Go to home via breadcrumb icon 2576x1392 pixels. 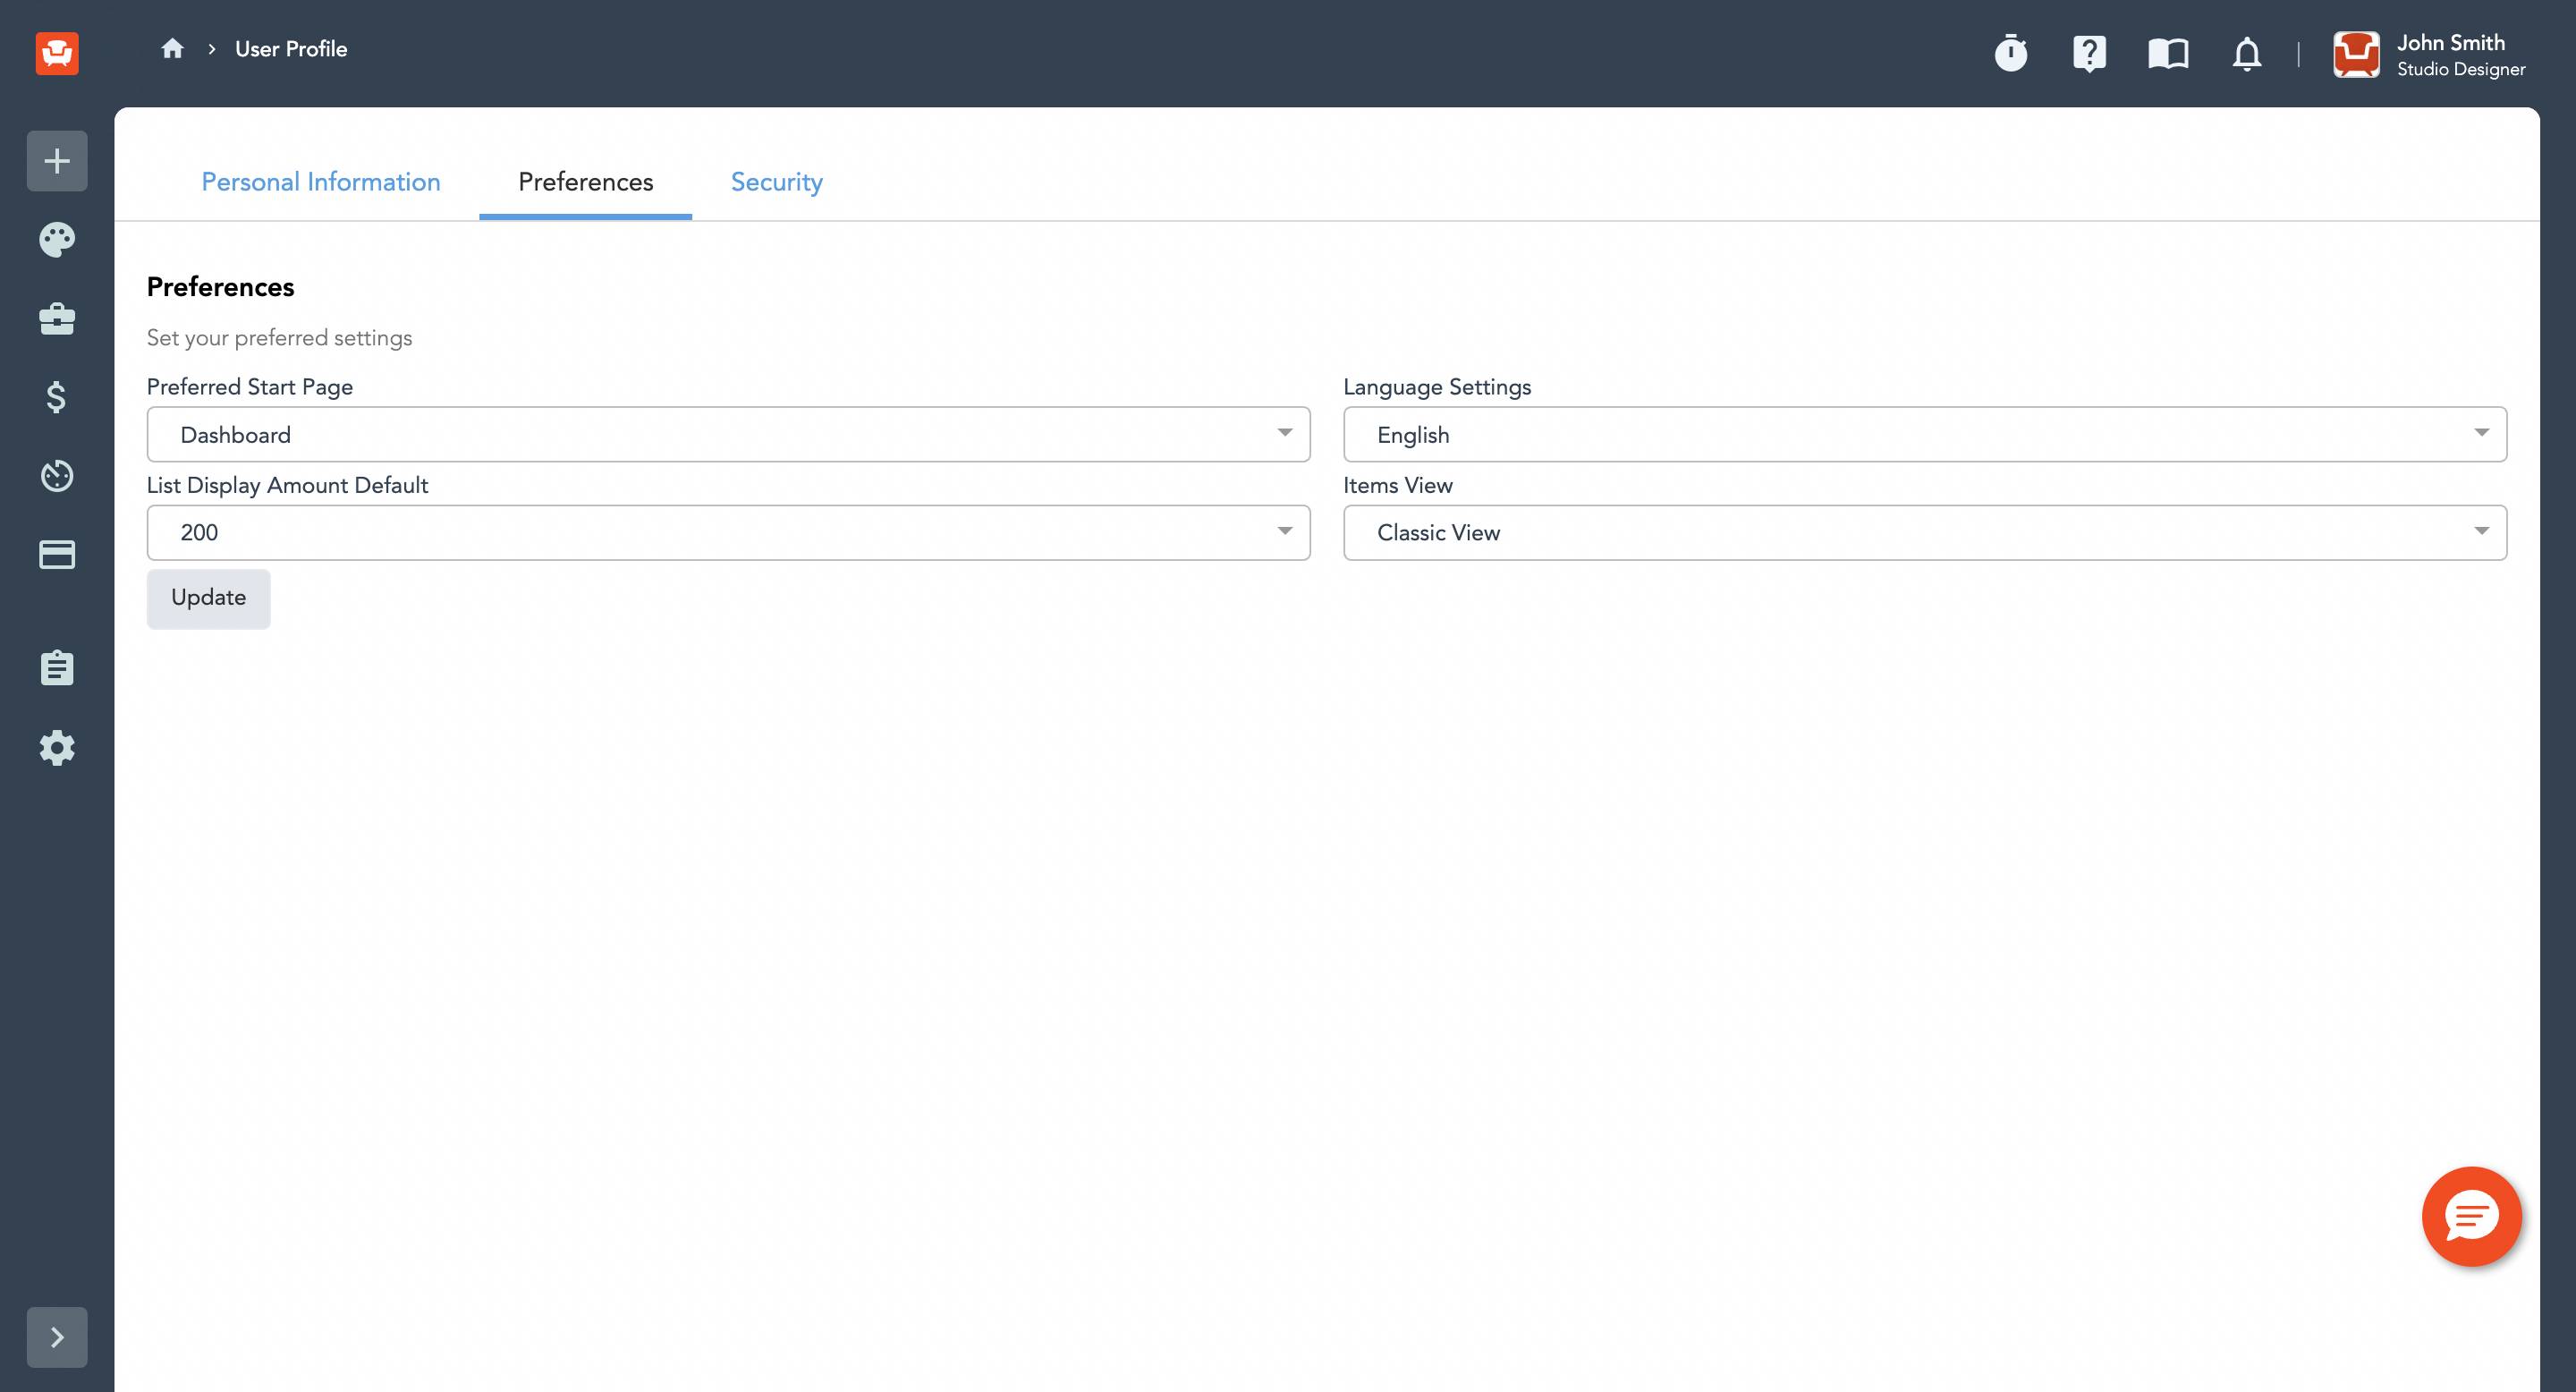(x=172, y=48)
